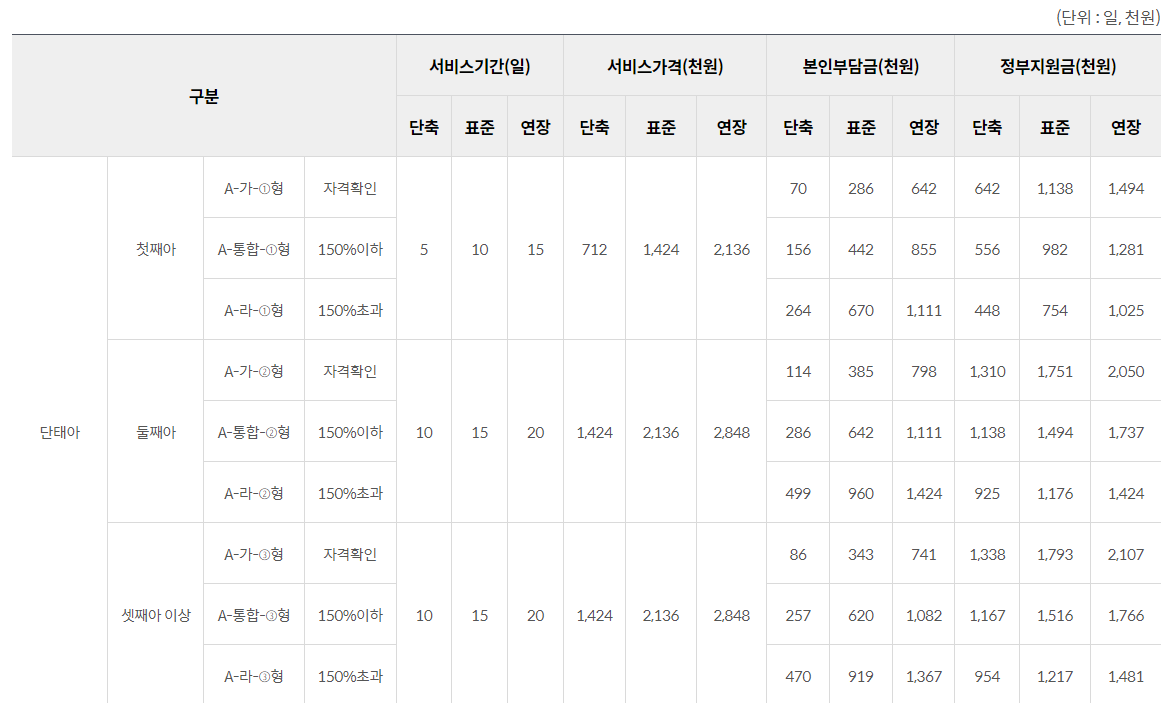The image size is (1170, 703).
Task: Select the subsidy value '982'
Action: (1055, 249)
